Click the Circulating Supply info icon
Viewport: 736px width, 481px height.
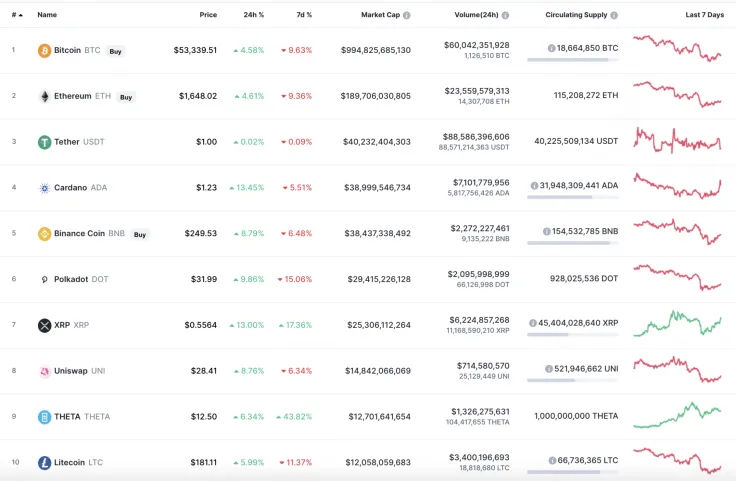point(614,15)
